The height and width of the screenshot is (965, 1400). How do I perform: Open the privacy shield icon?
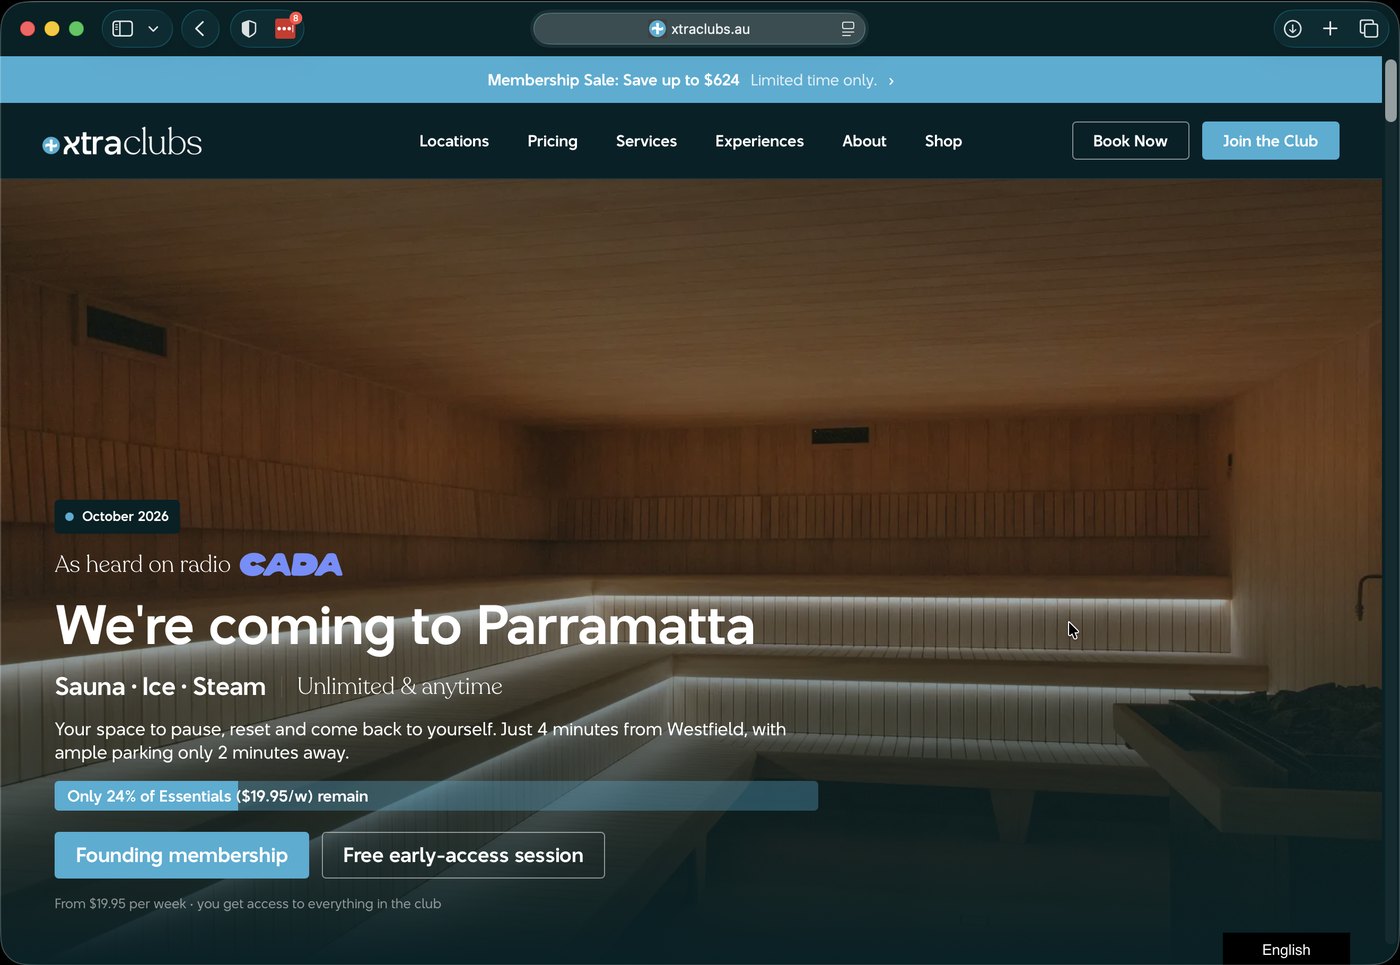pos(249,29)
